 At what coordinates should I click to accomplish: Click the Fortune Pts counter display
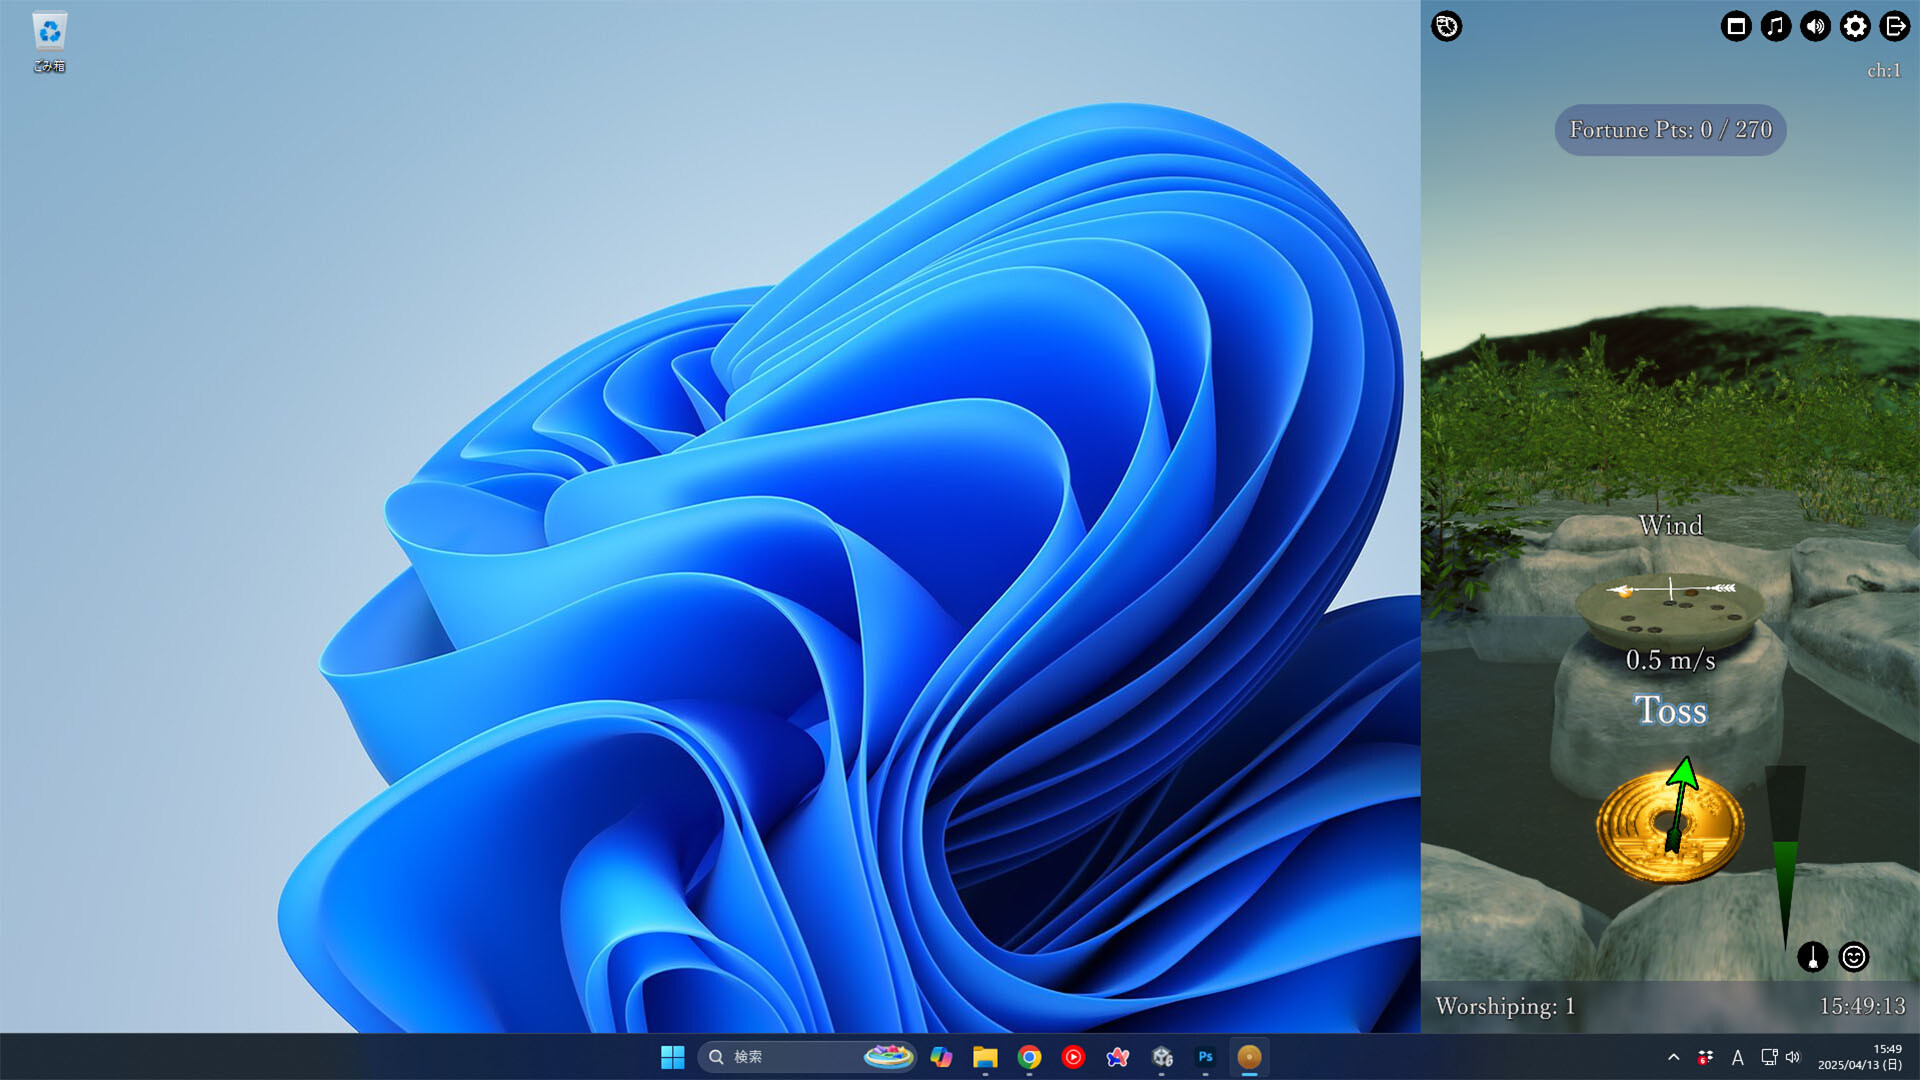tap(1668, 129)
